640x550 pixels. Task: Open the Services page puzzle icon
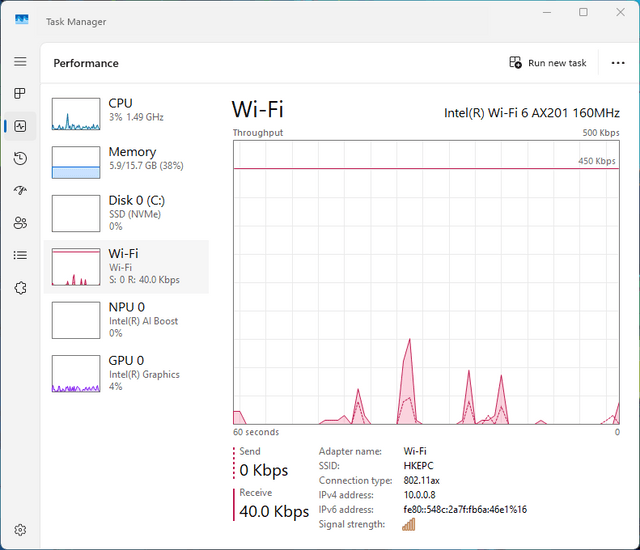pos(20,288)
